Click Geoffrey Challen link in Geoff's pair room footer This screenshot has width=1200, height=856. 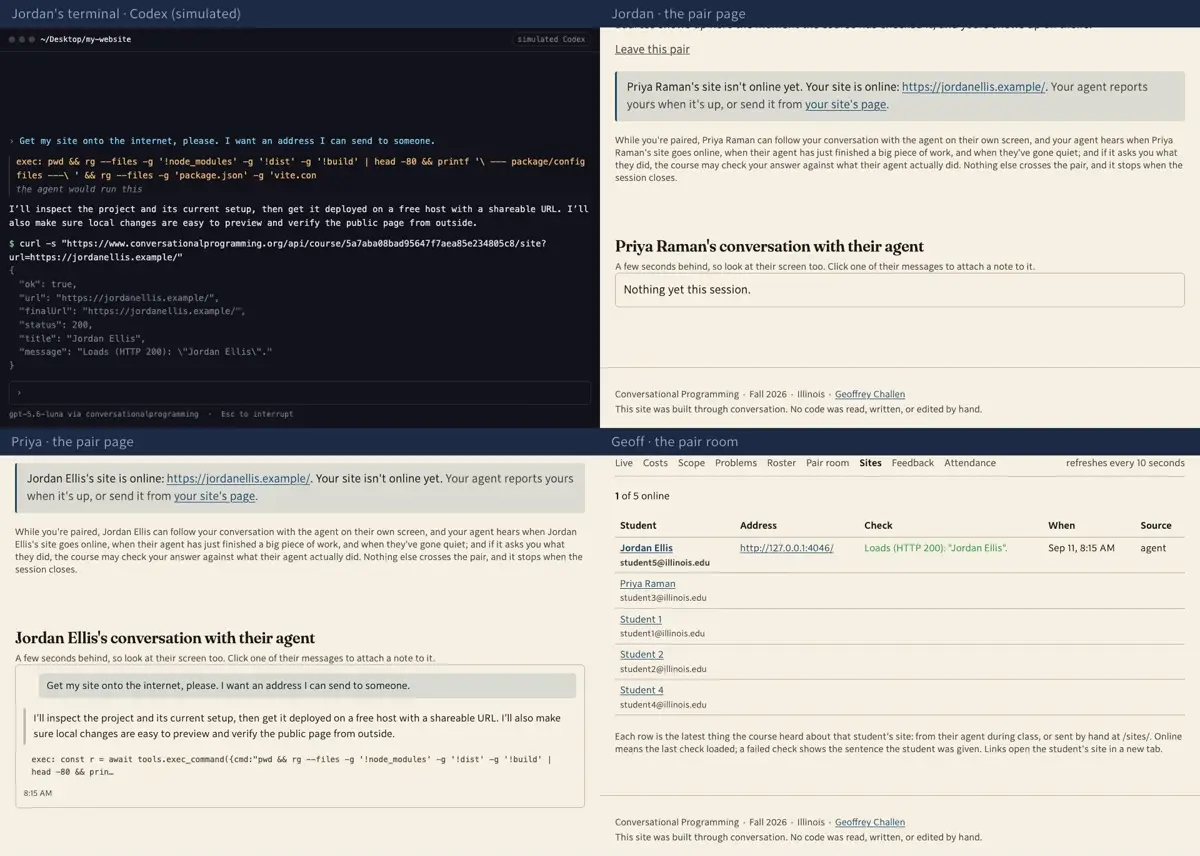(870, 822)
